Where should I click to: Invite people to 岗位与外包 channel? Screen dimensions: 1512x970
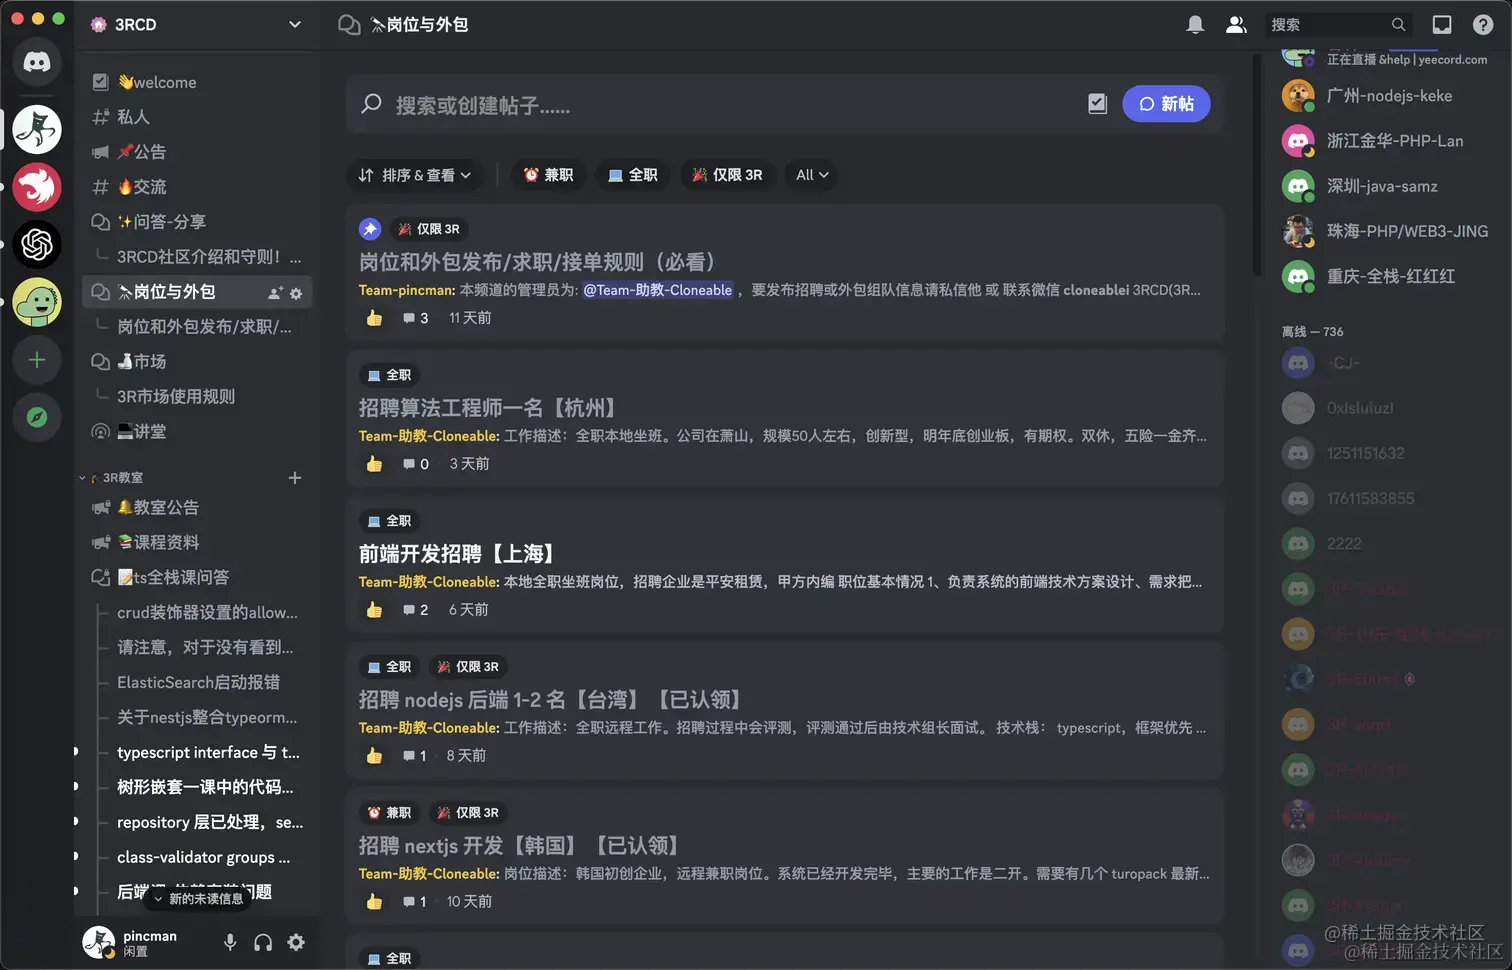(x=275, y=293)
